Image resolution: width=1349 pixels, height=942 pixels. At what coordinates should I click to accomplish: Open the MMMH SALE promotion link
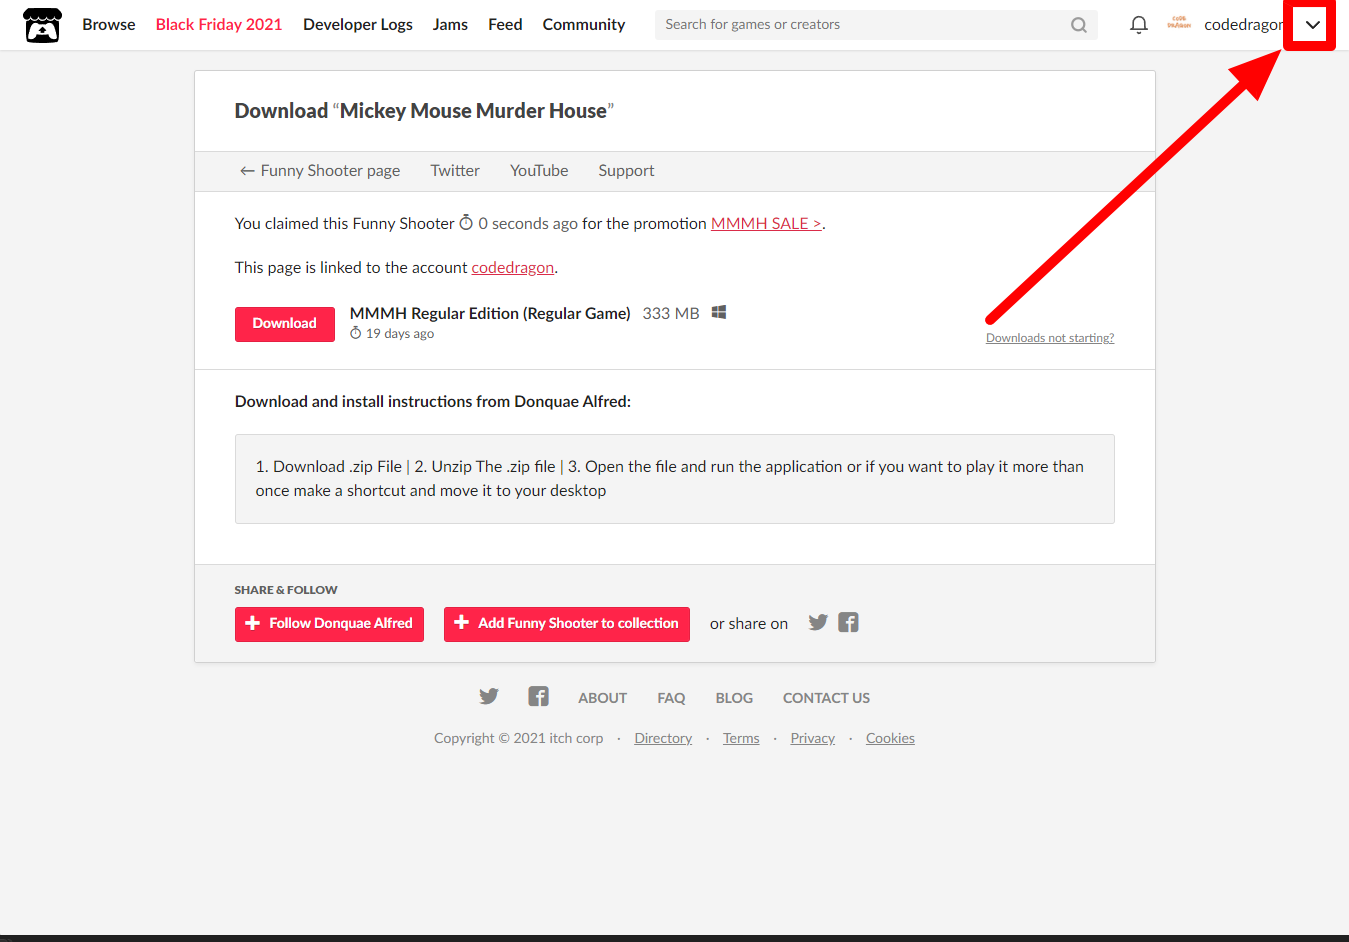[766, 224]
